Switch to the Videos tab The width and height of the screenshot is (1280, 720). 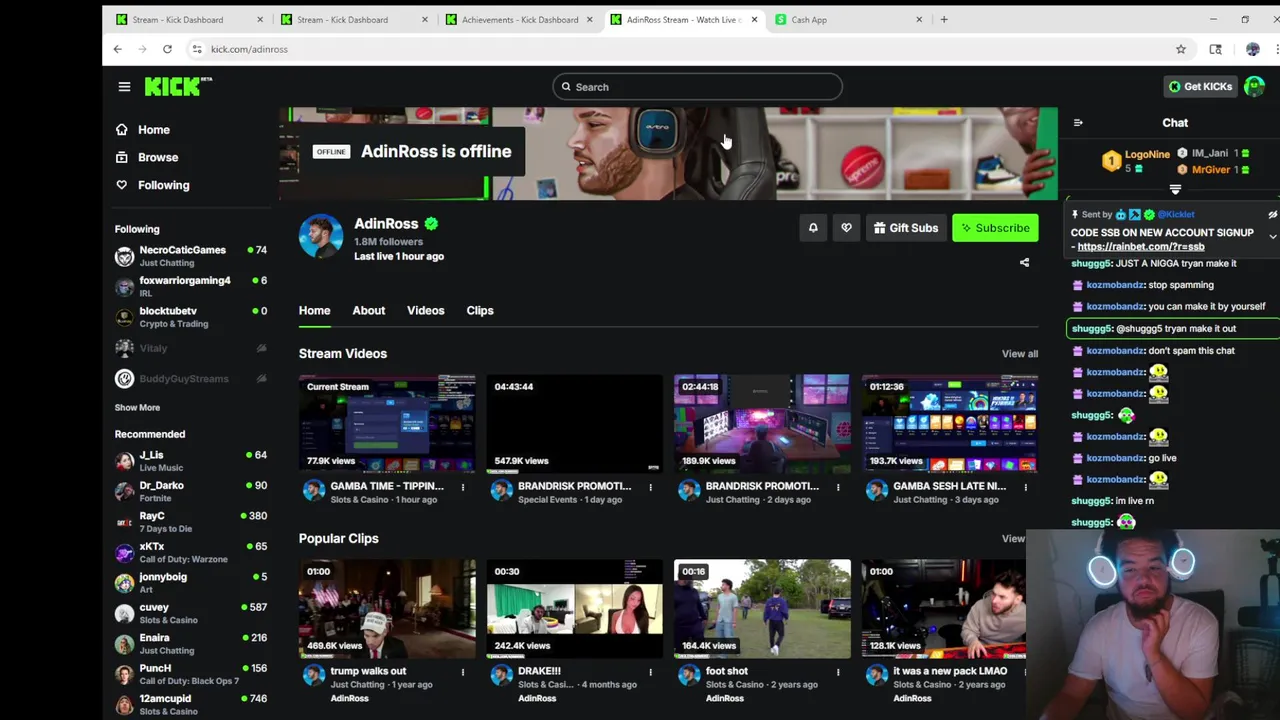pyautogui.click(x=425, y=310)
